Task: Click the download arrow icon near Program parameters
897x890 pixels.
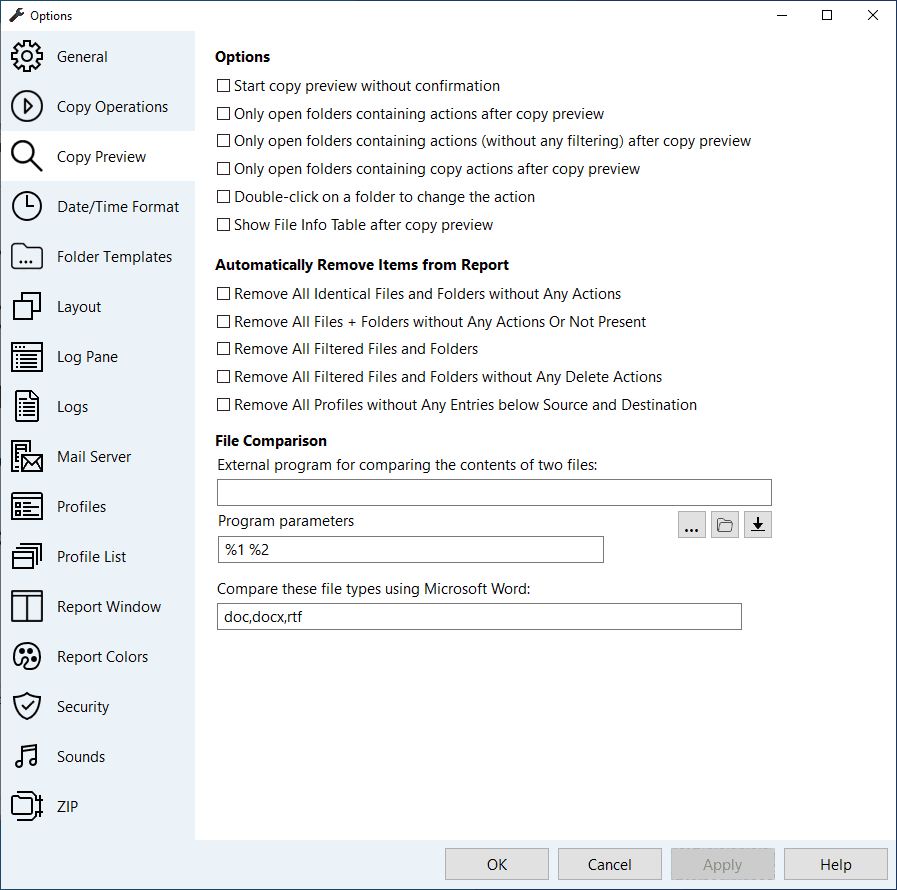Action: tap(757, 524)
